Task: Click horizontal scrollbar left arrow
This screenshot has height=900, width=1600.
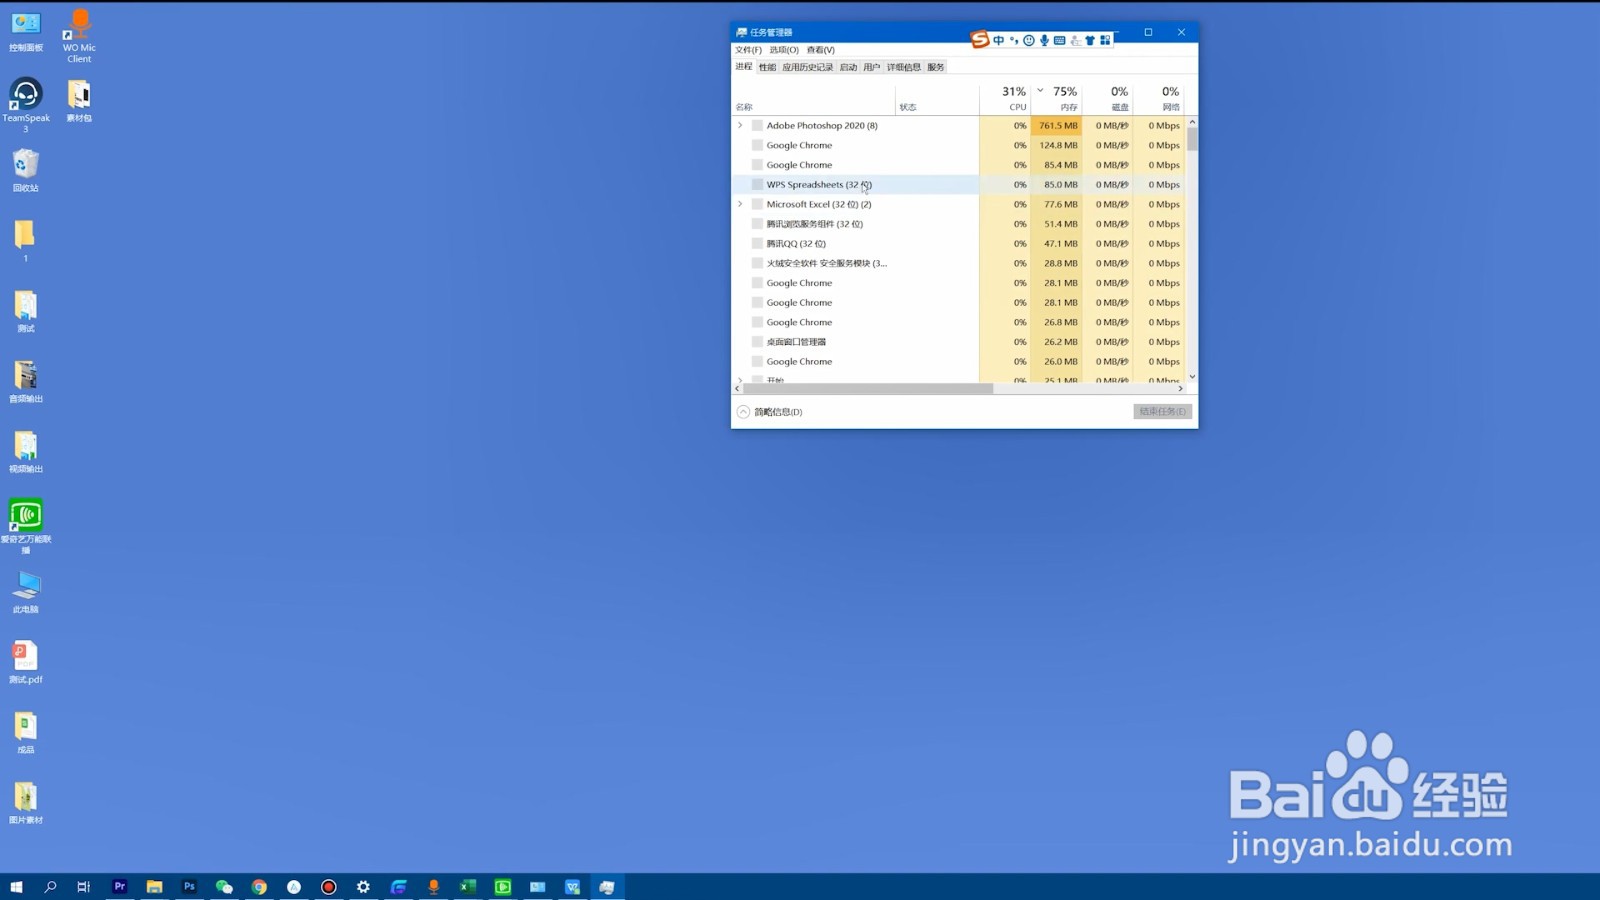Action: [738, 389]
